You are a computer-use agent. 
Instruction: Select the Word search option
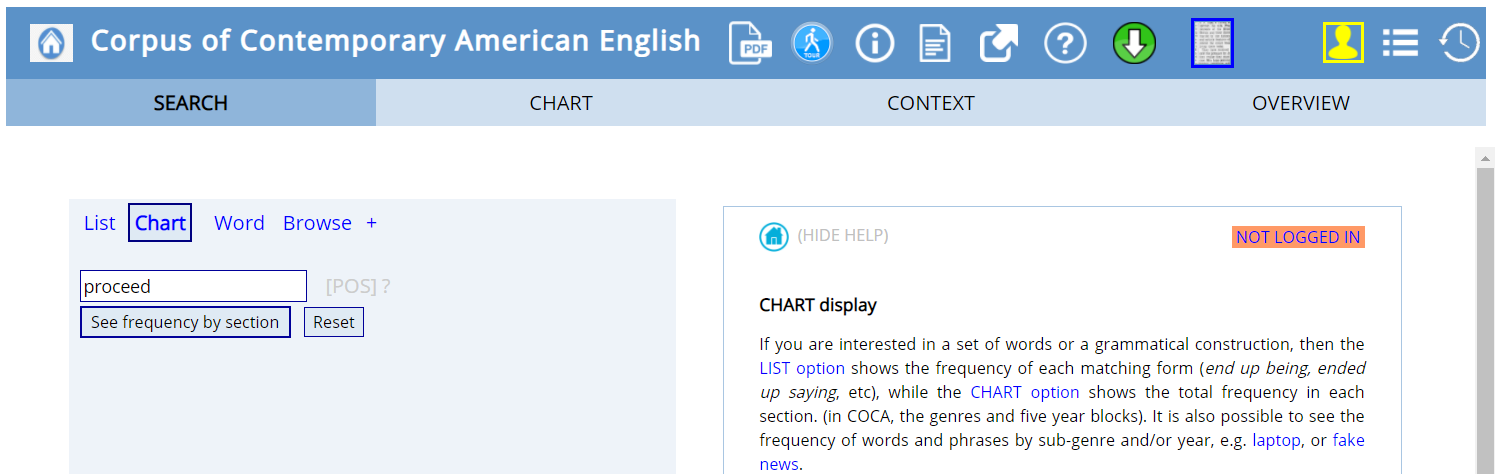[x=239, y=223]
